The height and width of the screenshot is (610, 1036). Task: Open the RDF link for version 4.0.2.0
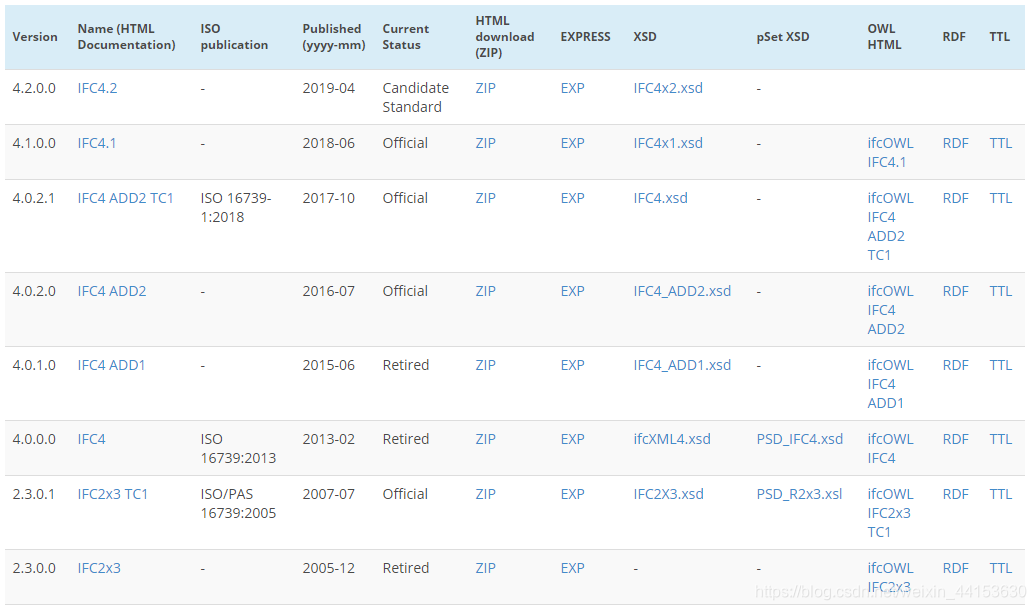(955, 291)
